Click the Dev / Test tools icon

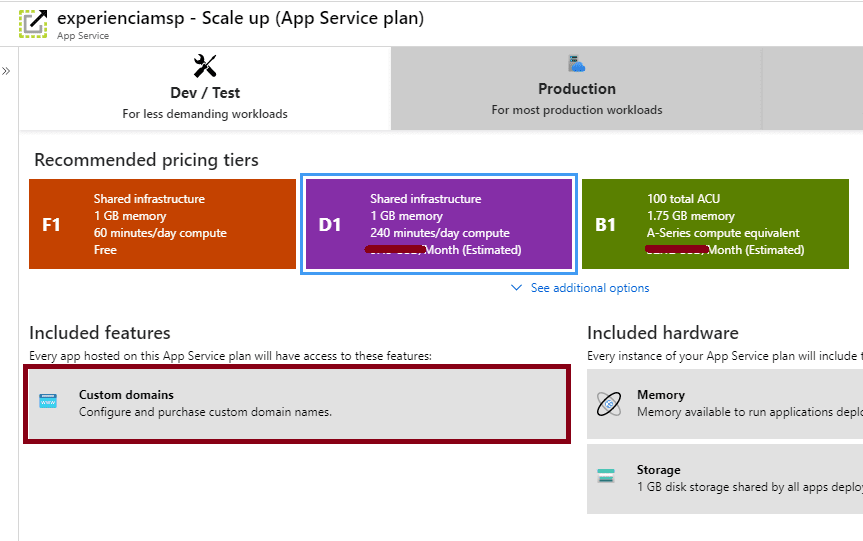(205, 66)
